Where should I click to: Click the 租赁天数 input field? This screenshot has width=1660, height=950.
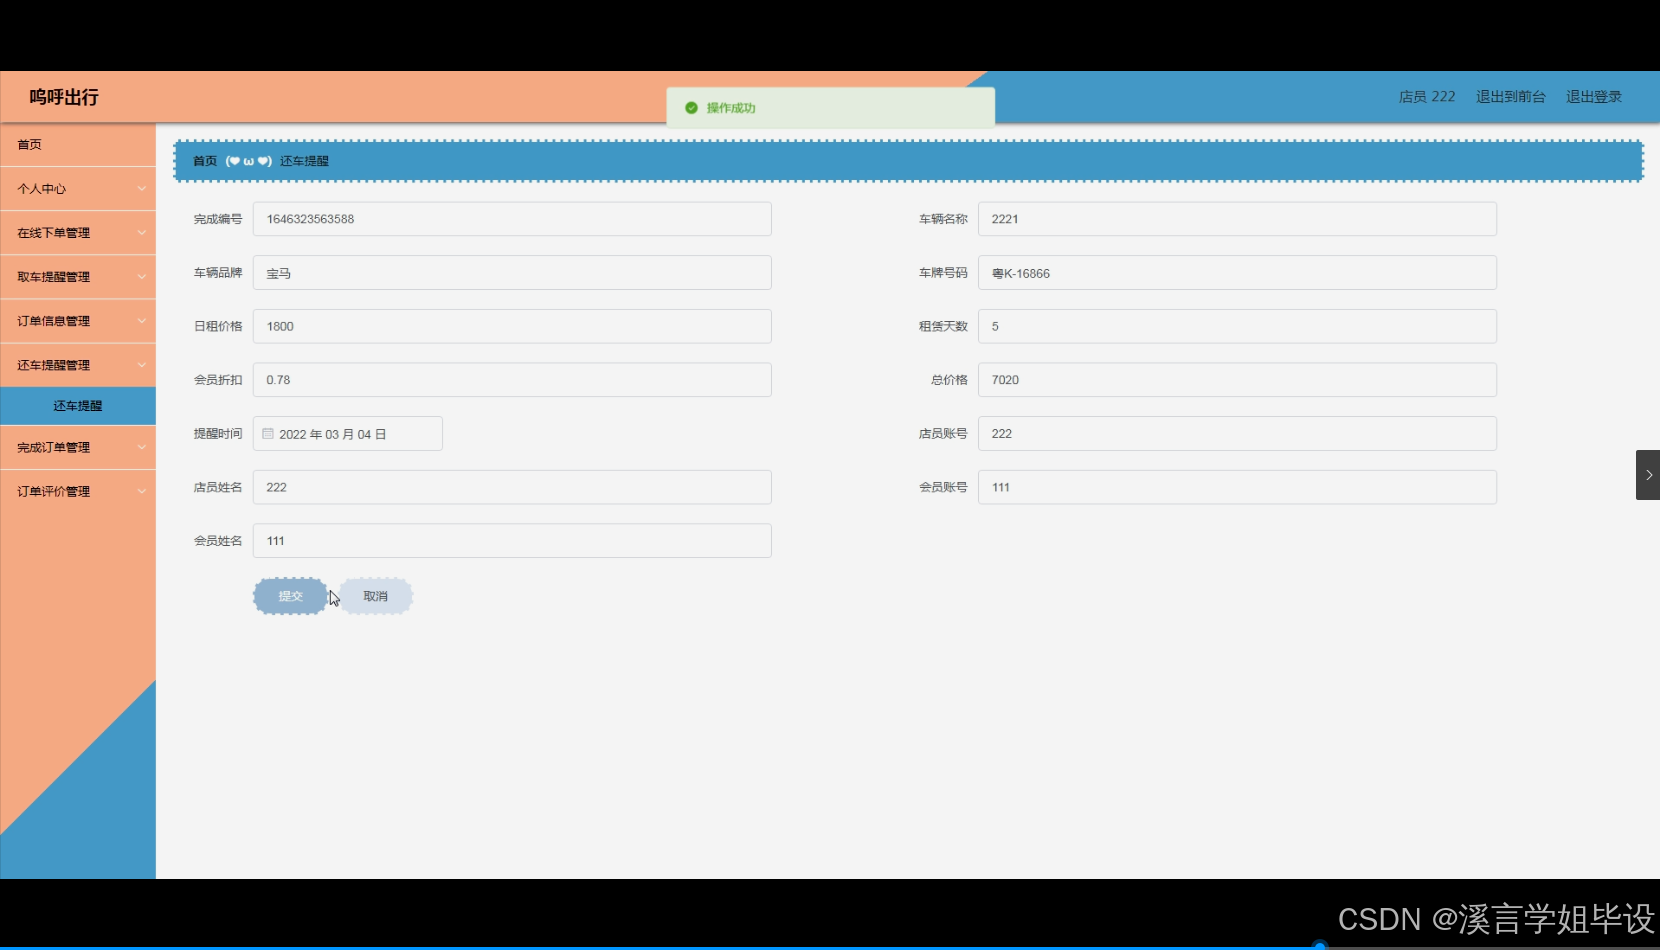click(1237, 326)
